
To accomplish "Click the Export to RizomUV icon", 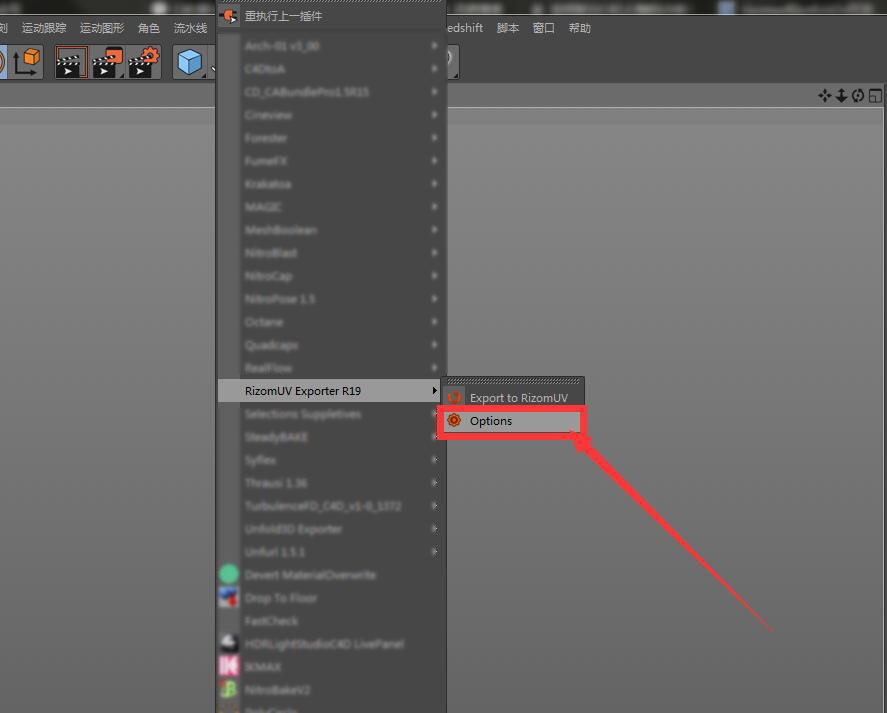I will (454, 397).
